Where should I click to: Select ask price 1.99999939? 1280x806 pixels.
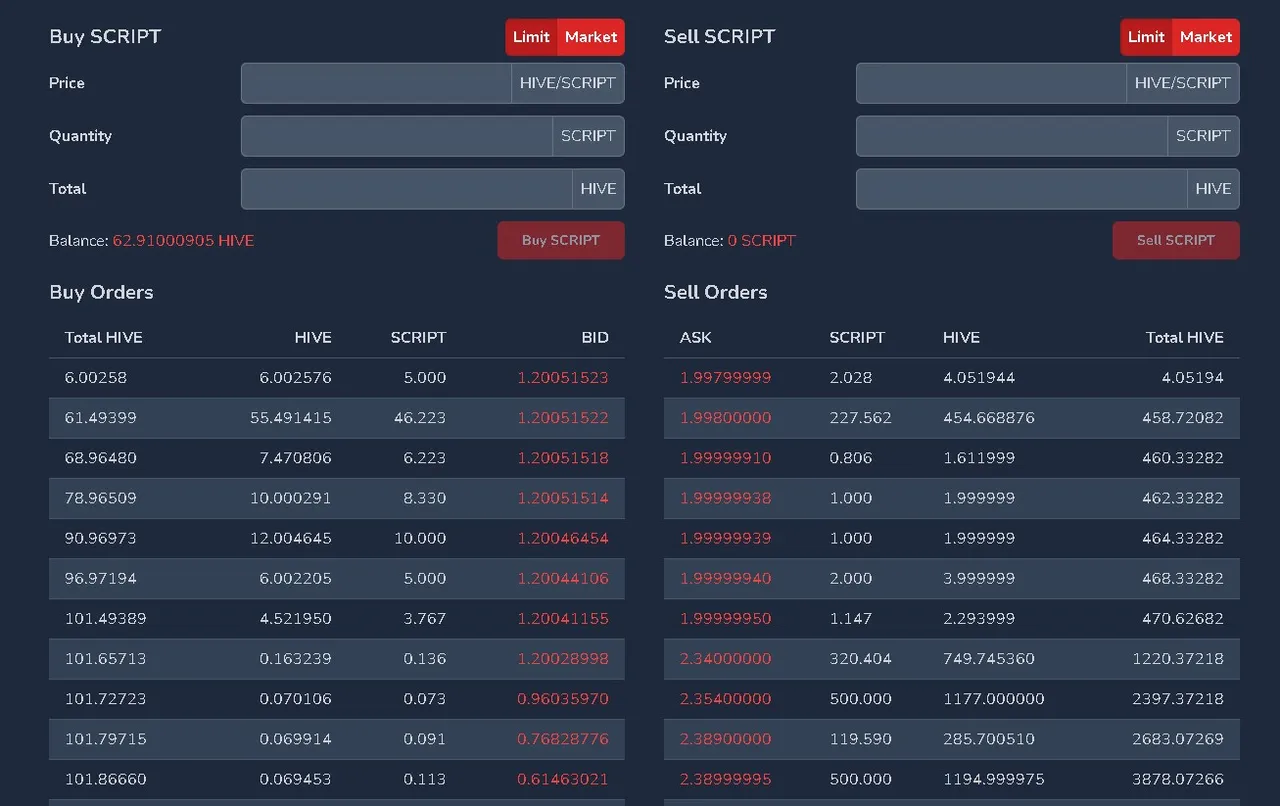pyautogui.click(x=726, y=538)
